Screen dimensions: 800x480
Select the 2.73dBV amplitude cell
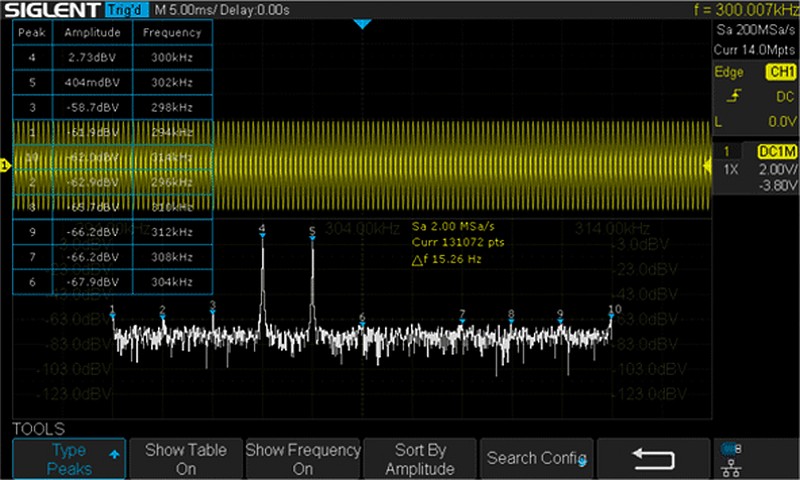coord(92,58)
